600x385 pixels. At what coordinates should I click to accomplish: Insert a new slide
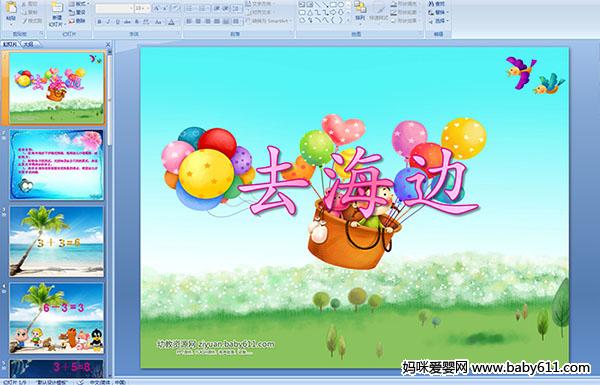[57, 14]
